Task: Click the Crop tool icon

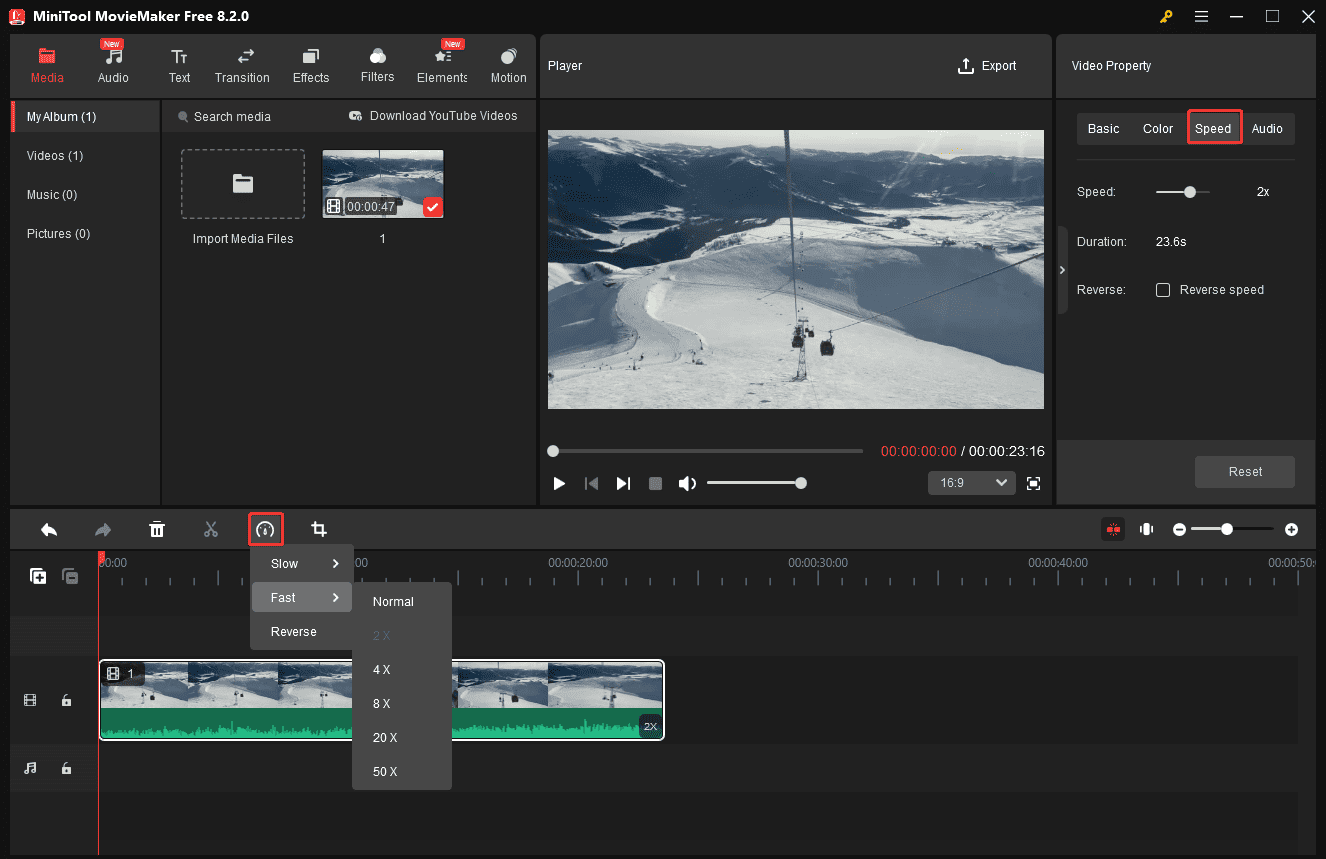Action: click(x=319, y=529)
